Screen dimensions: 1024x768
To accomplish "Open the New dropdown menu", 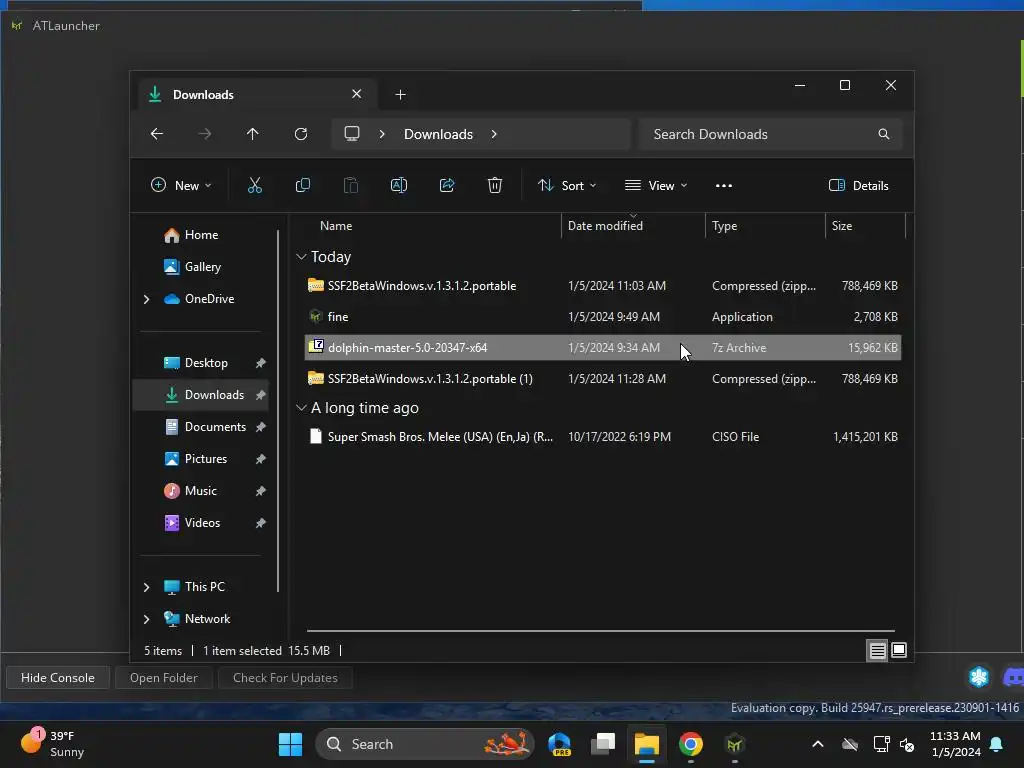I will pos(181,185).
